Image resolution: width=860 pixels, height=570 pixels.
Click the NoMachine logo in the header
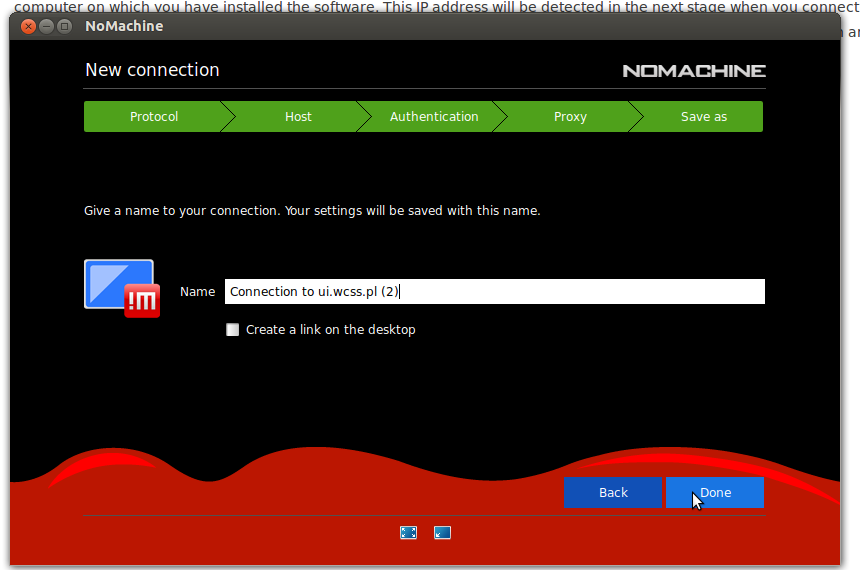coord(693,71)
